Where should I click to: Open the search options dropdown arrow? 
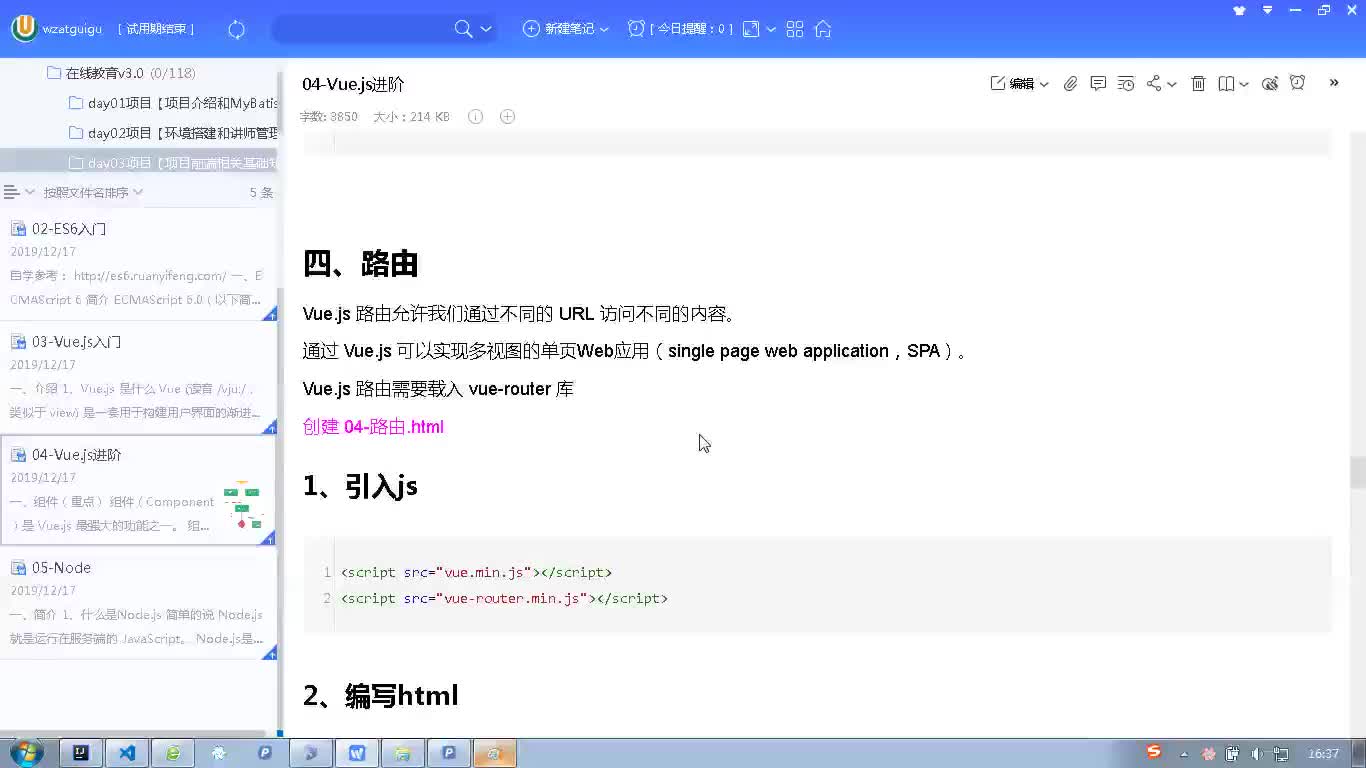(486, 29)
